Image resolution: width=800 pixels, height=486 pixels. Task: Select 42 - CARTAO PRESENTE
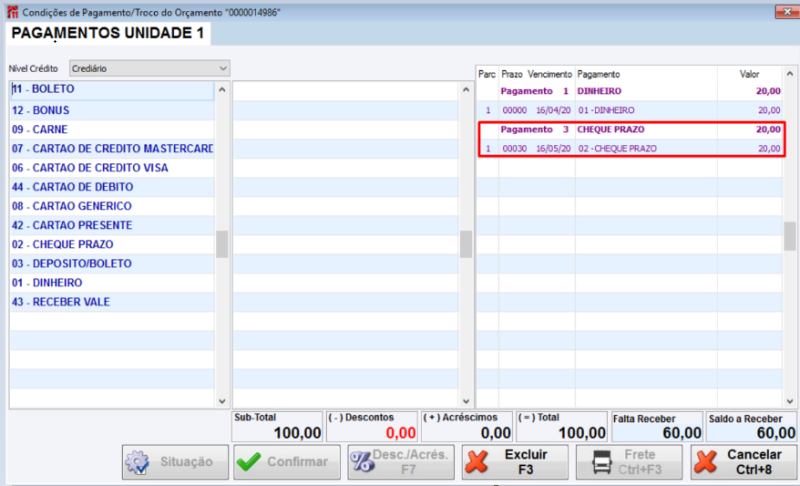pyautogui.click(x=112, y=225)
